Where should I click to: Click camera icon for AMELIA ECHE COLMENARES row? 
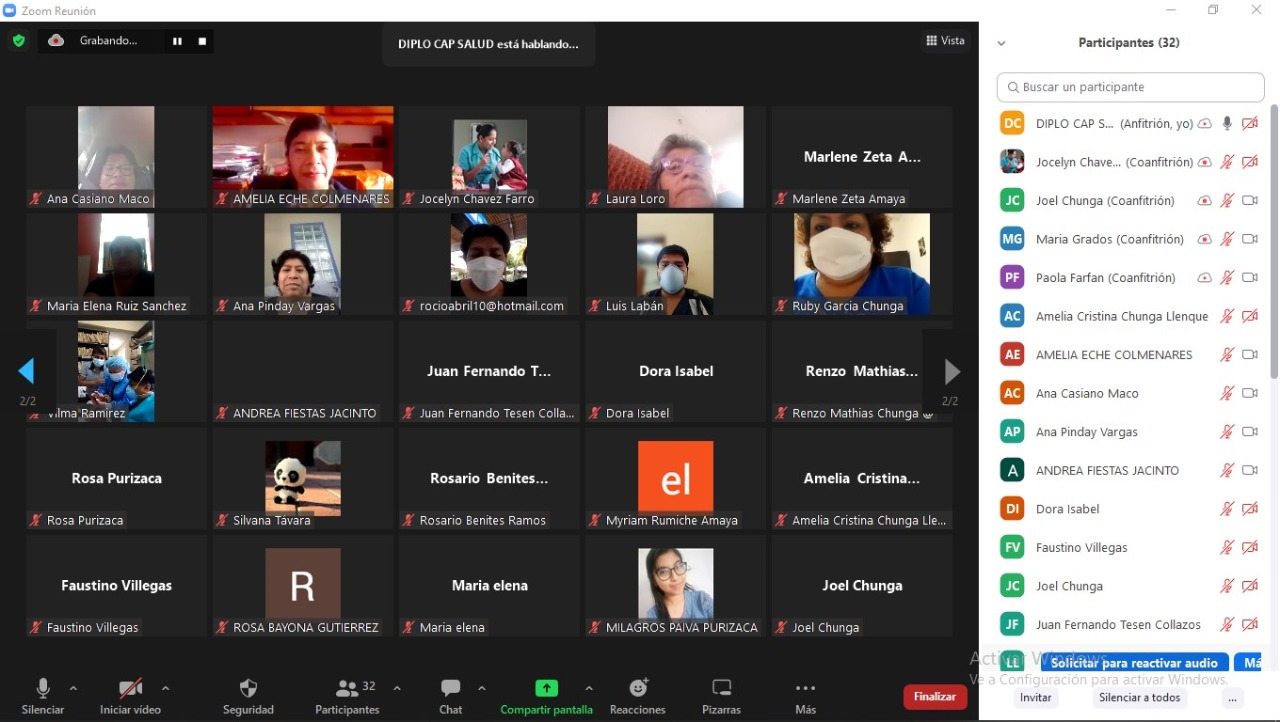click(x=1250, y=354)
